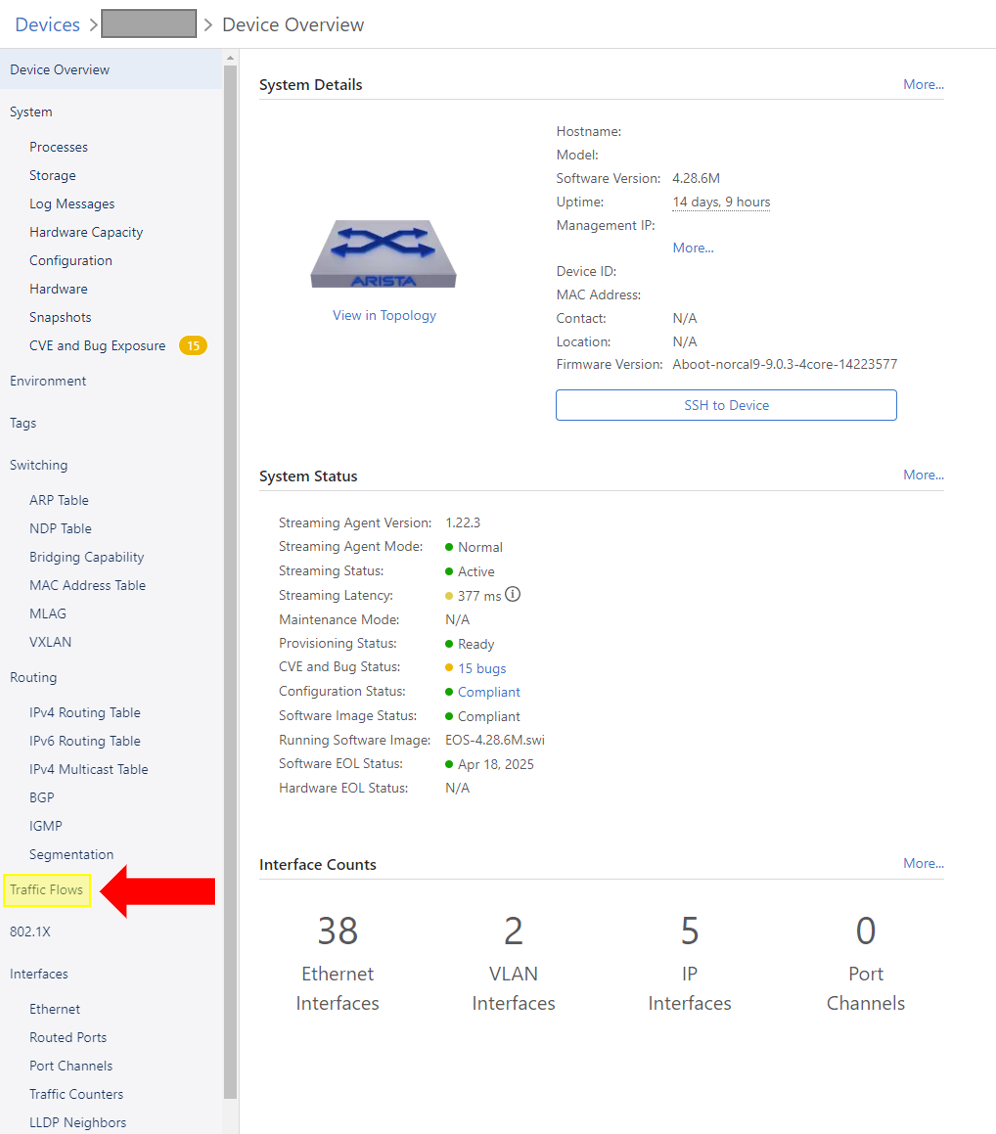Open More details for System Details
The height and width of the screenshot is (1134, 996).
921,84
